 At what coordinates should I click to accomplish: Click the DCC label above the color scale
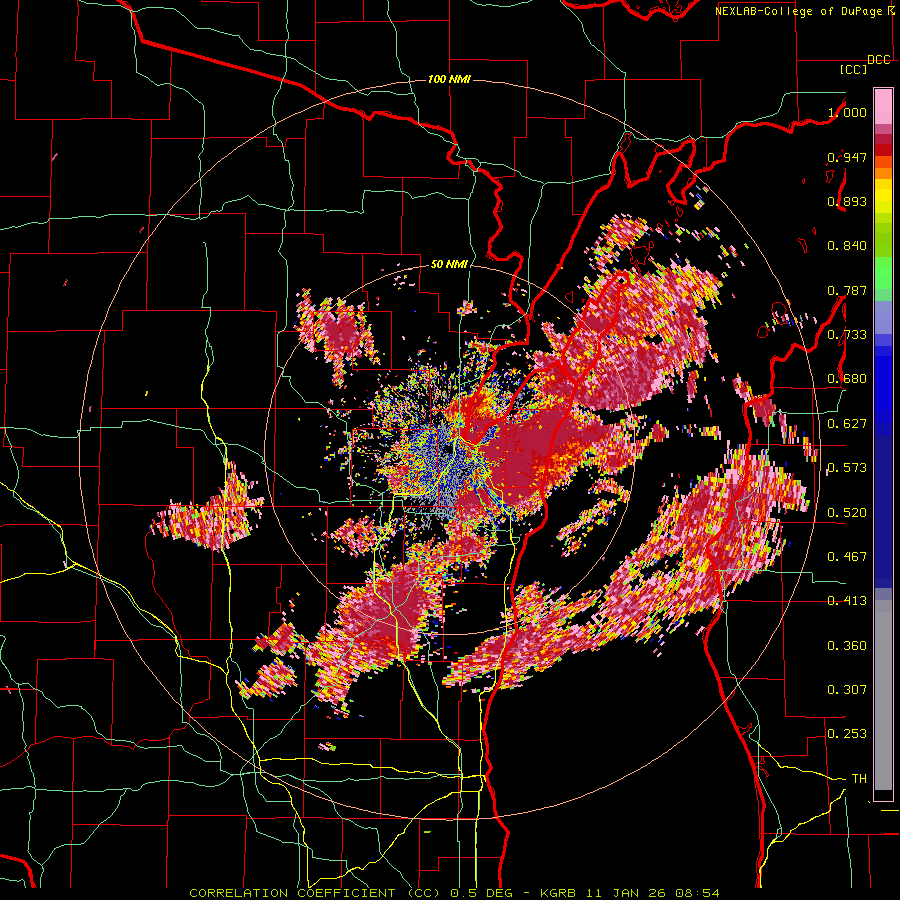pos(878,60)
